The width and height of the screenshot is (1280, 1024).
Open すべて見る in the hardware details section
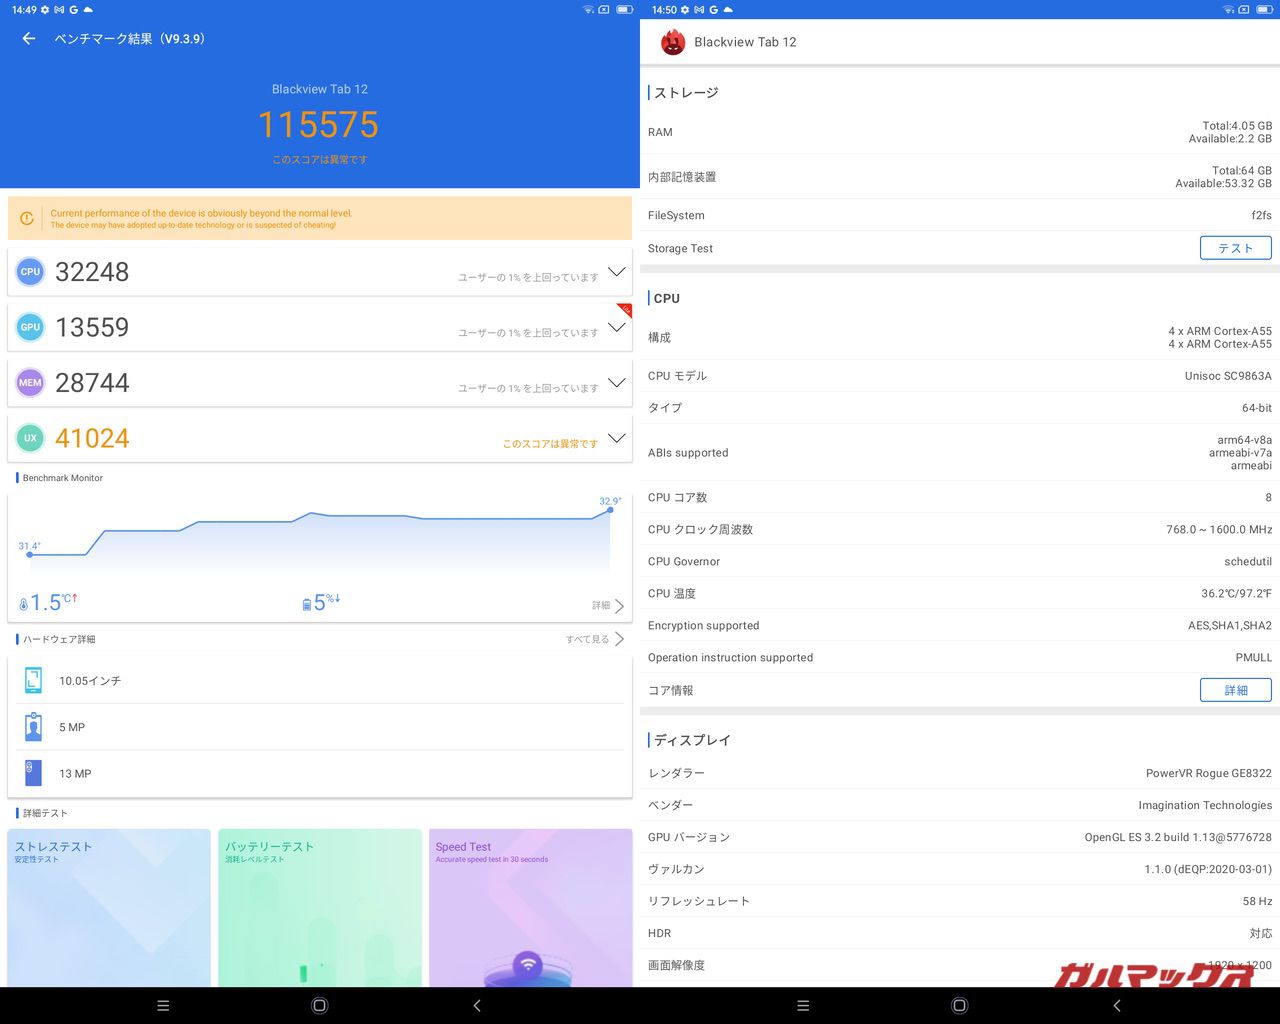[x=588, y=639]
